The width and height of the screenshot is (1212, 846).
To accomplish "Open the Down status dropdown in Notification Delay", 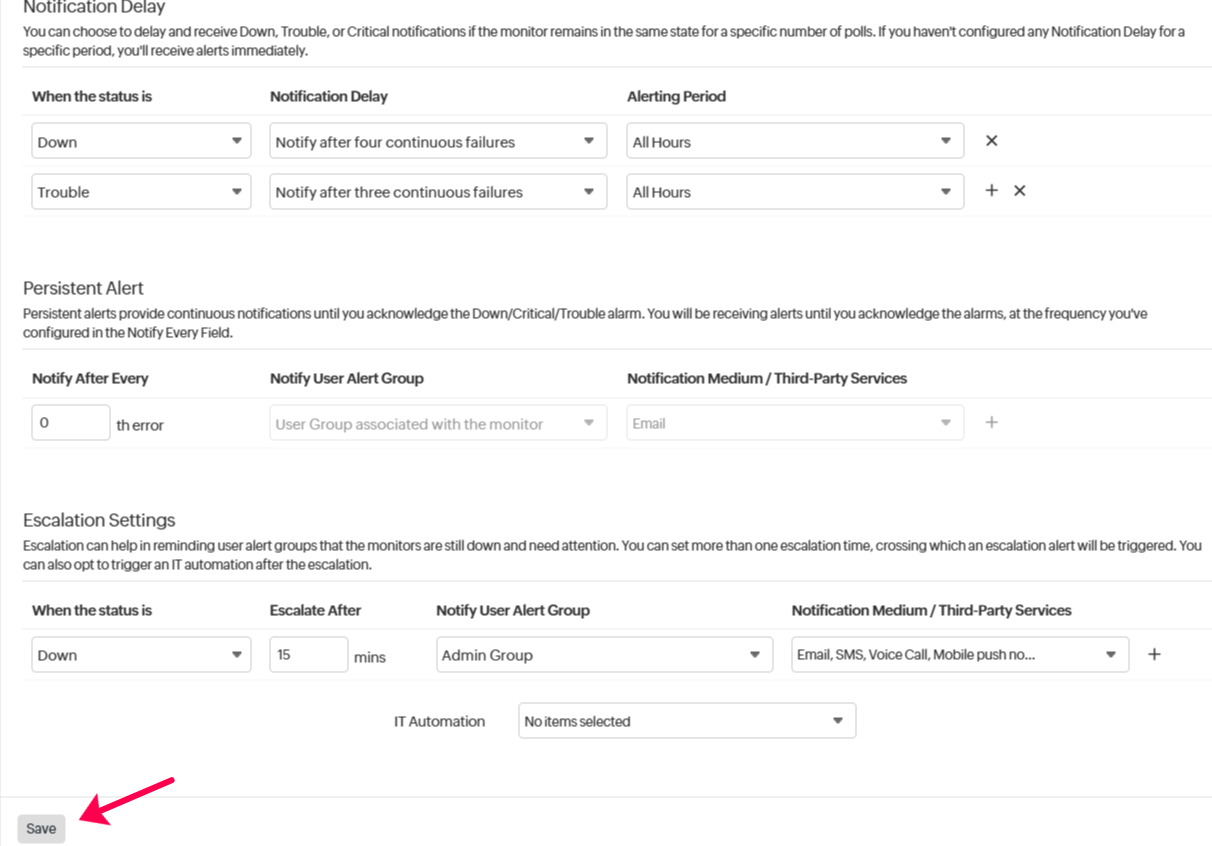I will coord(141,142).
